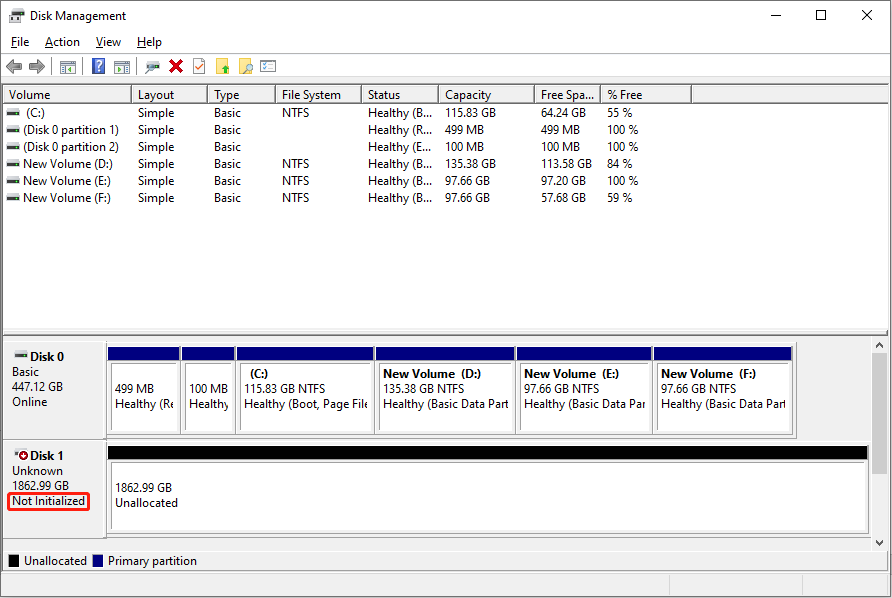The image size is (892, 598).
Task: Click the Disk 1 label in graphical pane
Action: [x=47, y=456]
